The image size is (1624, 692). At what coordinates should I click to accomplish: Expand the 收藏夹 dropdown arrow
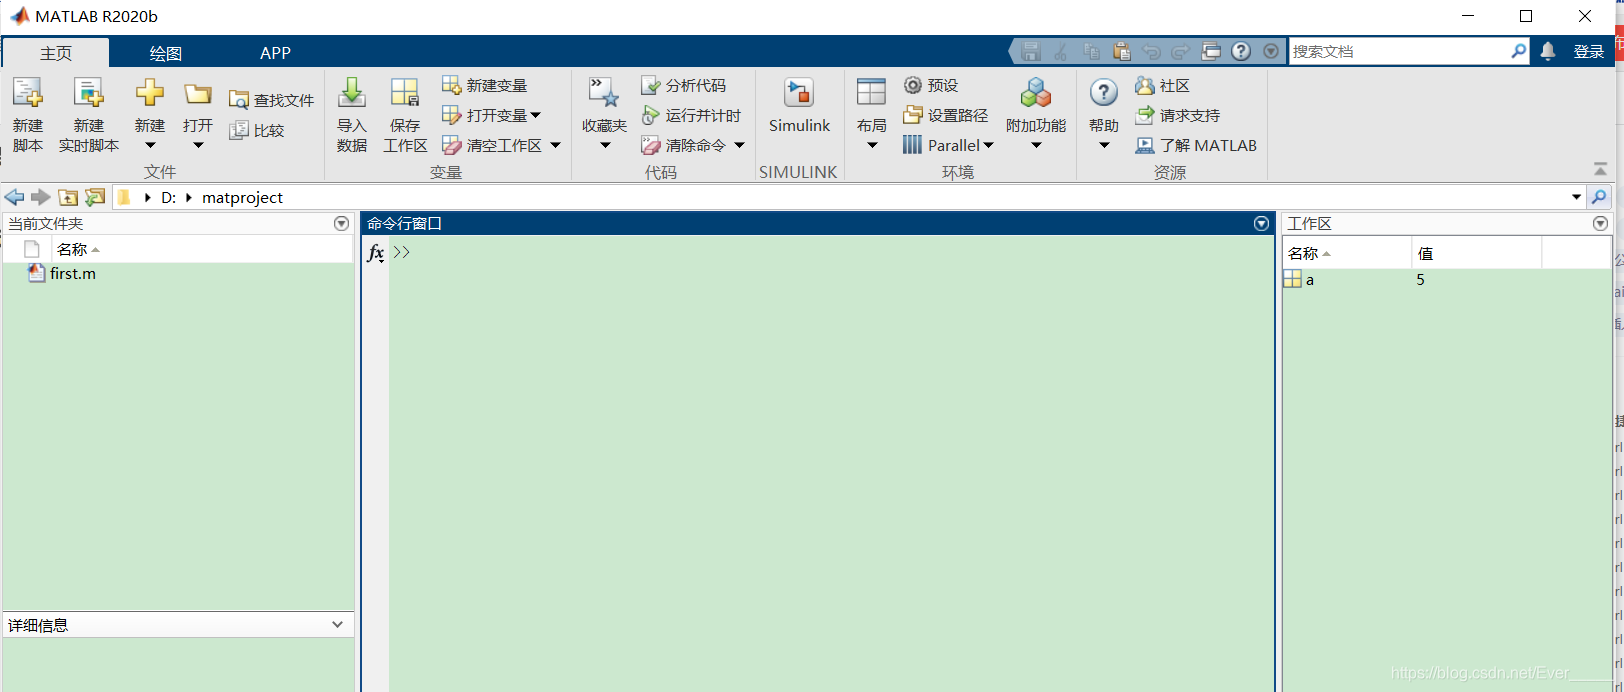click(605, 146)
